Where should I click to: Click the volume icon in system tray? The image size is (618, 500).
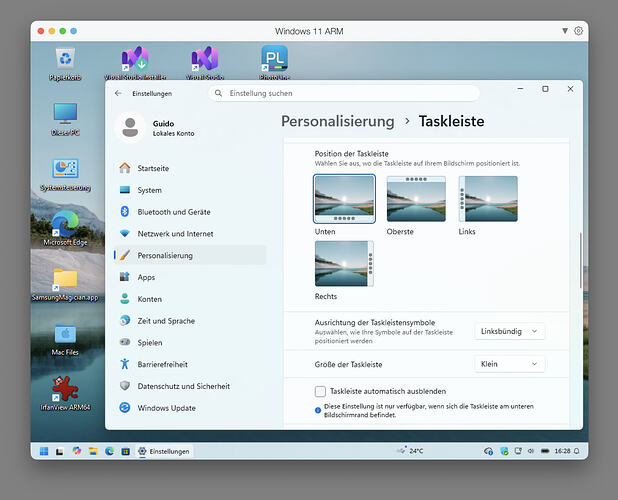coord(531,451)
